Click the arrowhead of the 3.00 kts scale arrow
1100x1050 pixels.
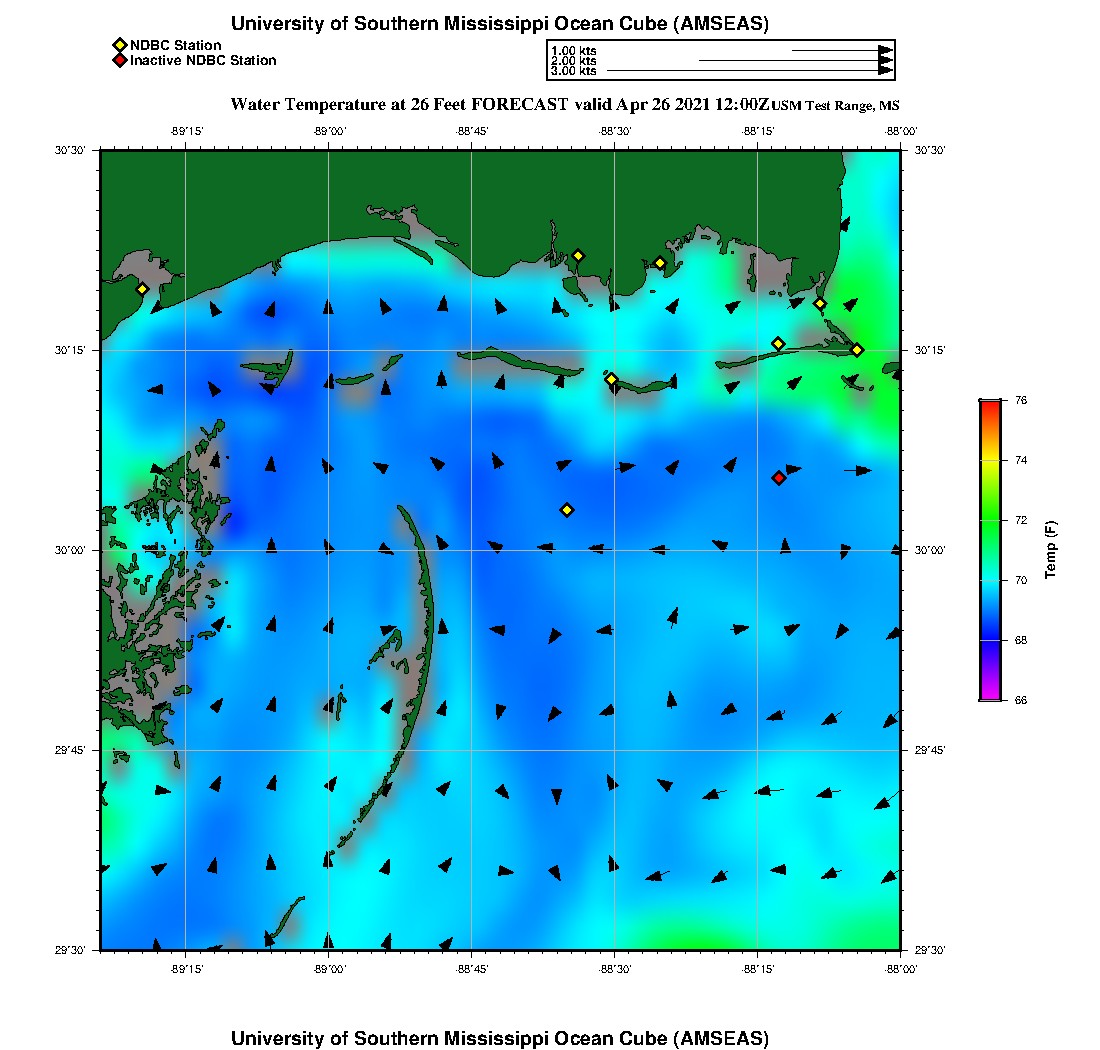tap(885, 71)
